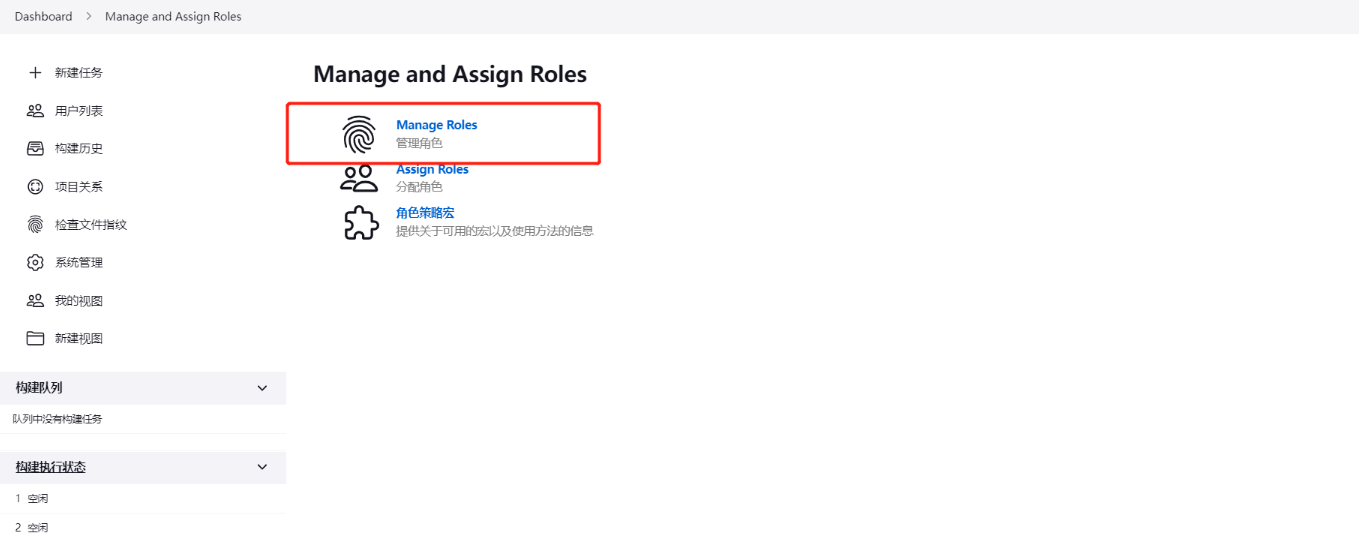The width and height of the screenshot is (1359, 536).
Task: Click the folder icon for 新建视图
Action: point(35,339)
